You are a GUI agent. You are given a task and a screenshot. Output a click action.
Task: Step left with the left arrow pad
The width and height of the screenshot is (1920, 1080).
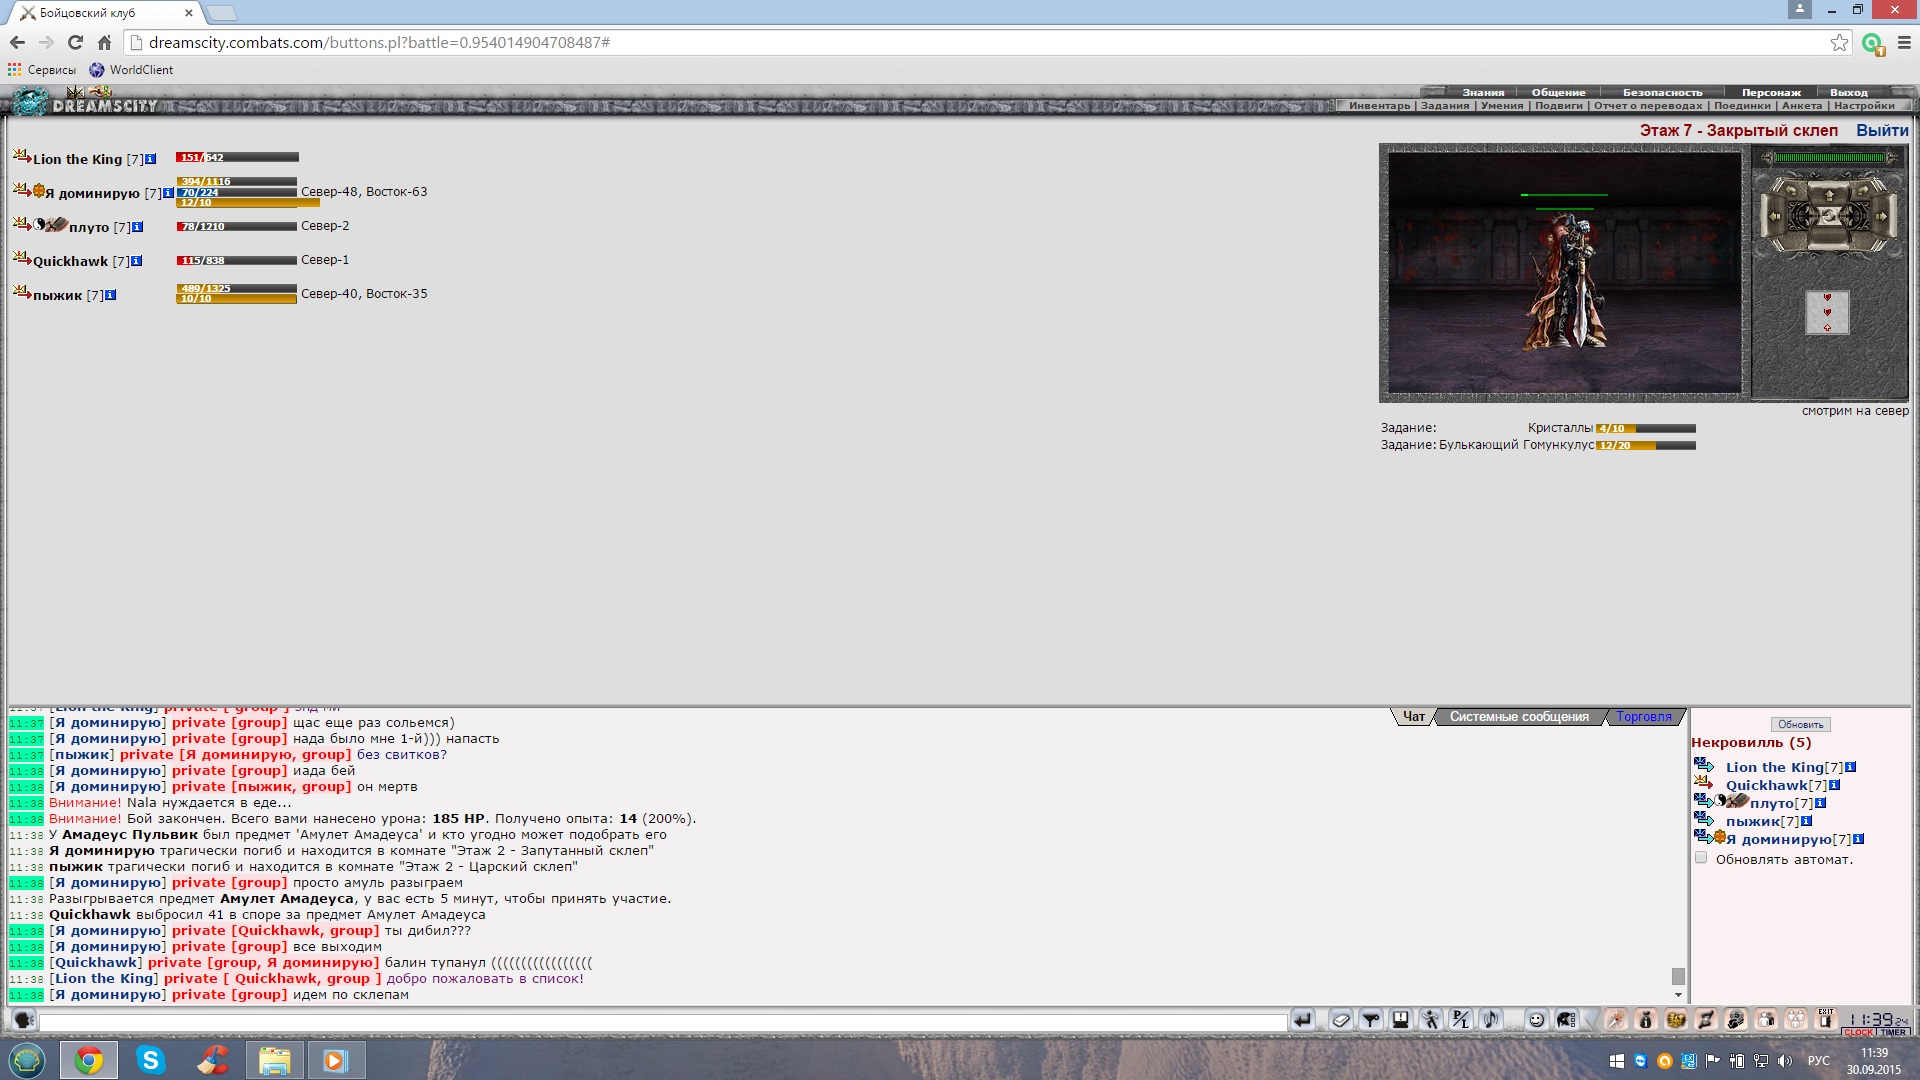point(1774,216)
